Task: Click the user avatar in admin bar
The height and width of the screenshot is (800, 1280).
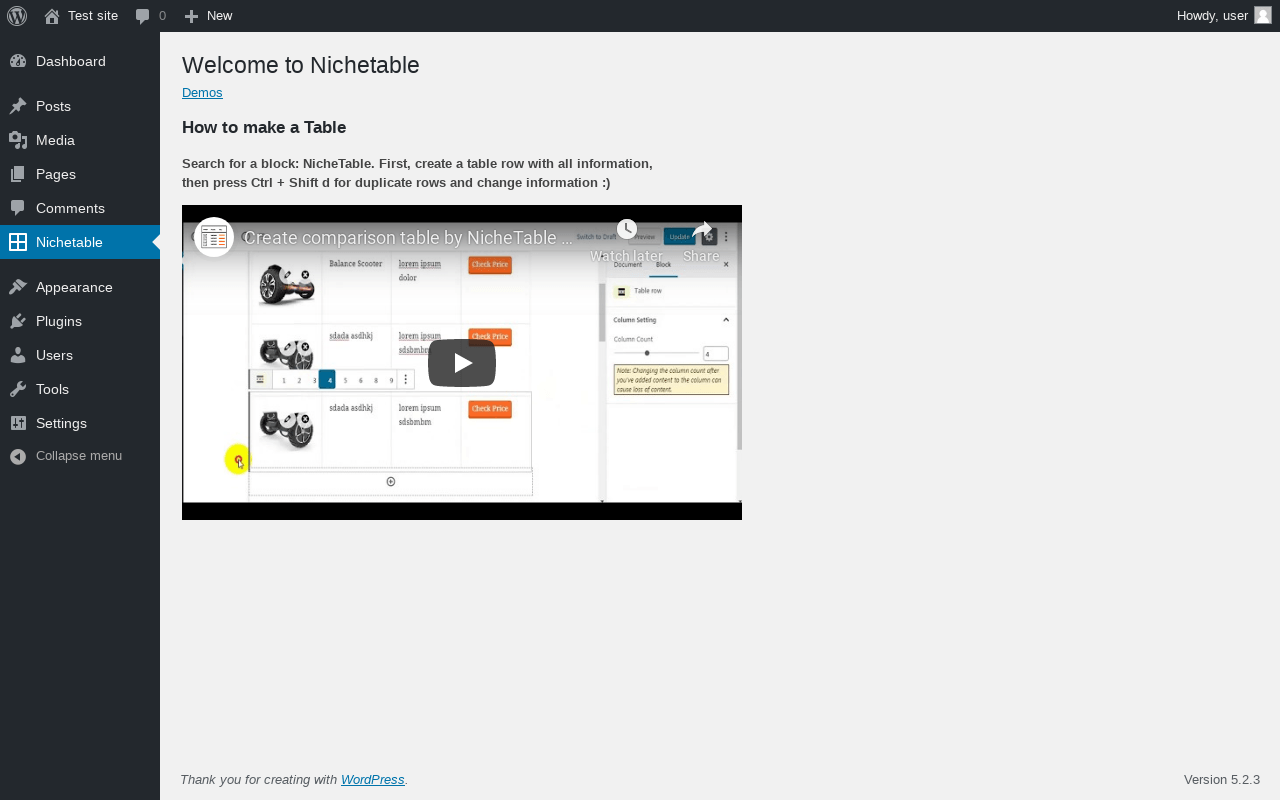Action: pos(1263,15)
